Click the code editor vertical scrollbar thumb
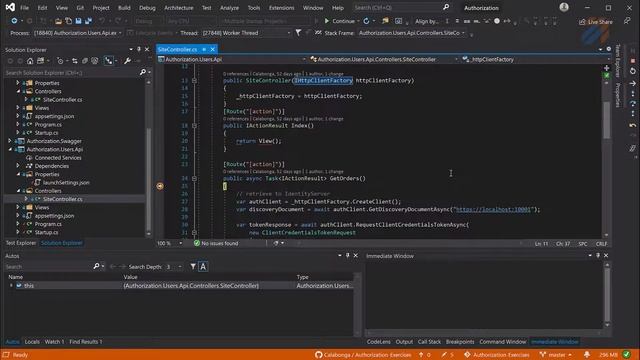The width and height of the screenshot is (640, 360). coord(607,120)
